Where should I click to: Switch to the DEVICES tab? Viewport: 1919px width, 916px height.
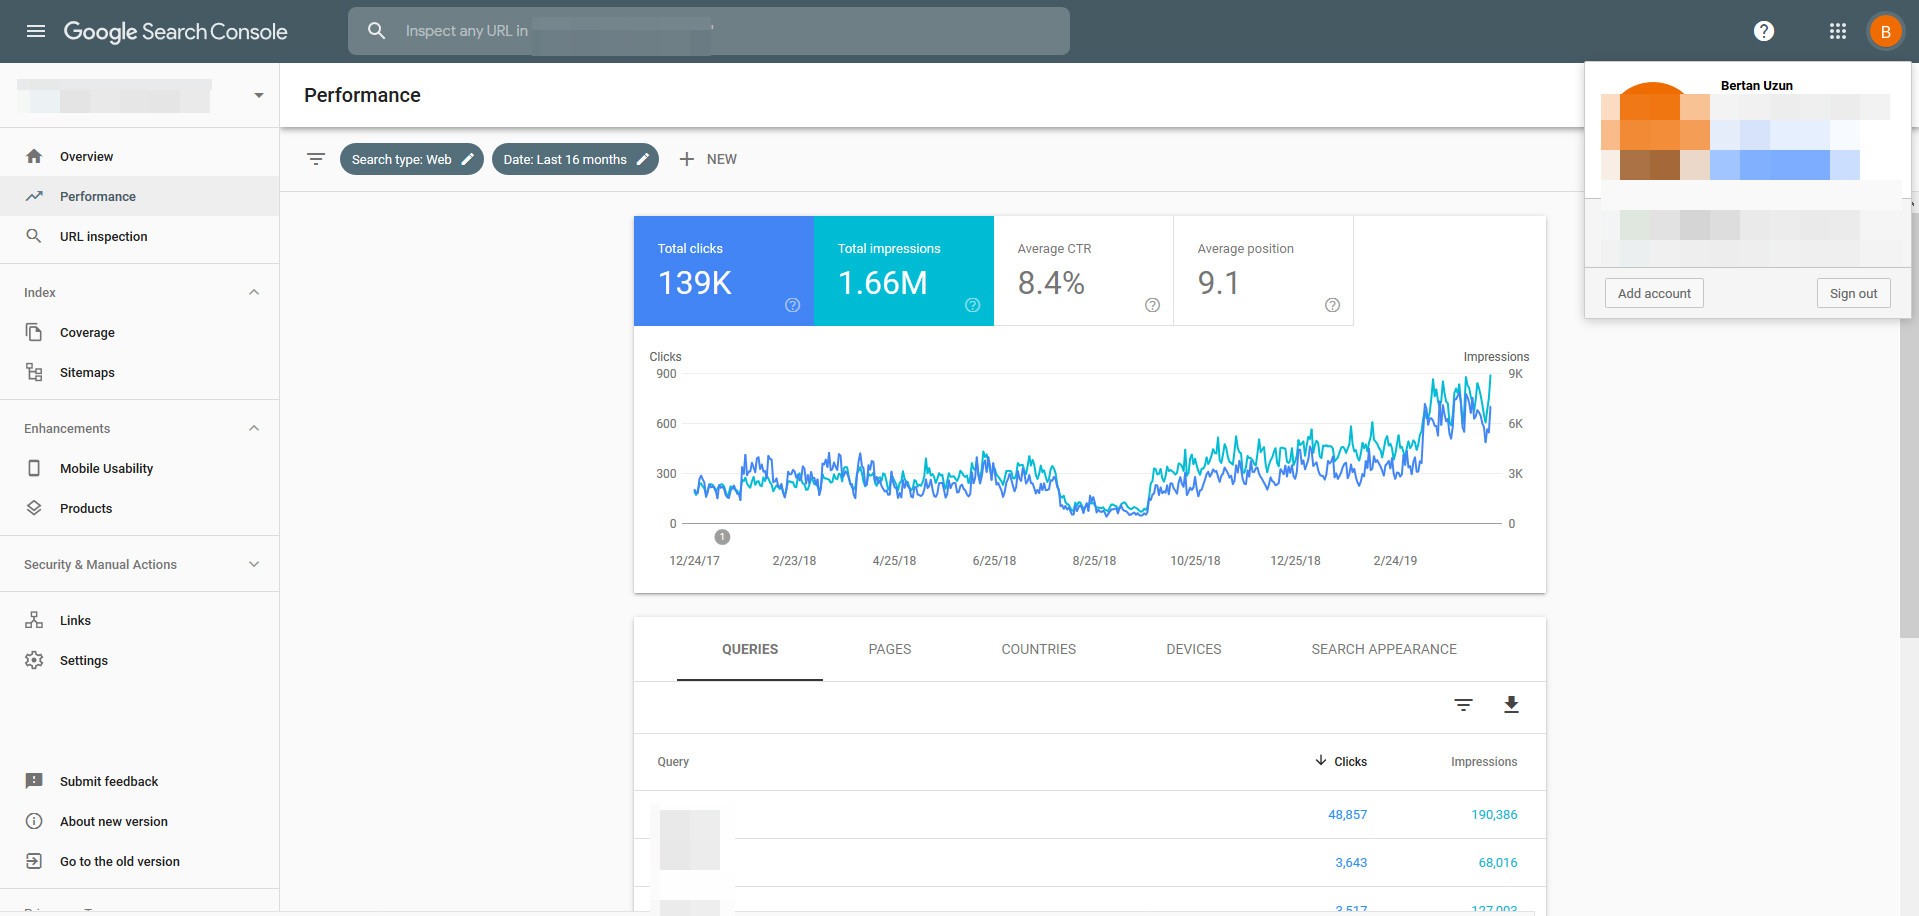click(x=1194, y=649)
